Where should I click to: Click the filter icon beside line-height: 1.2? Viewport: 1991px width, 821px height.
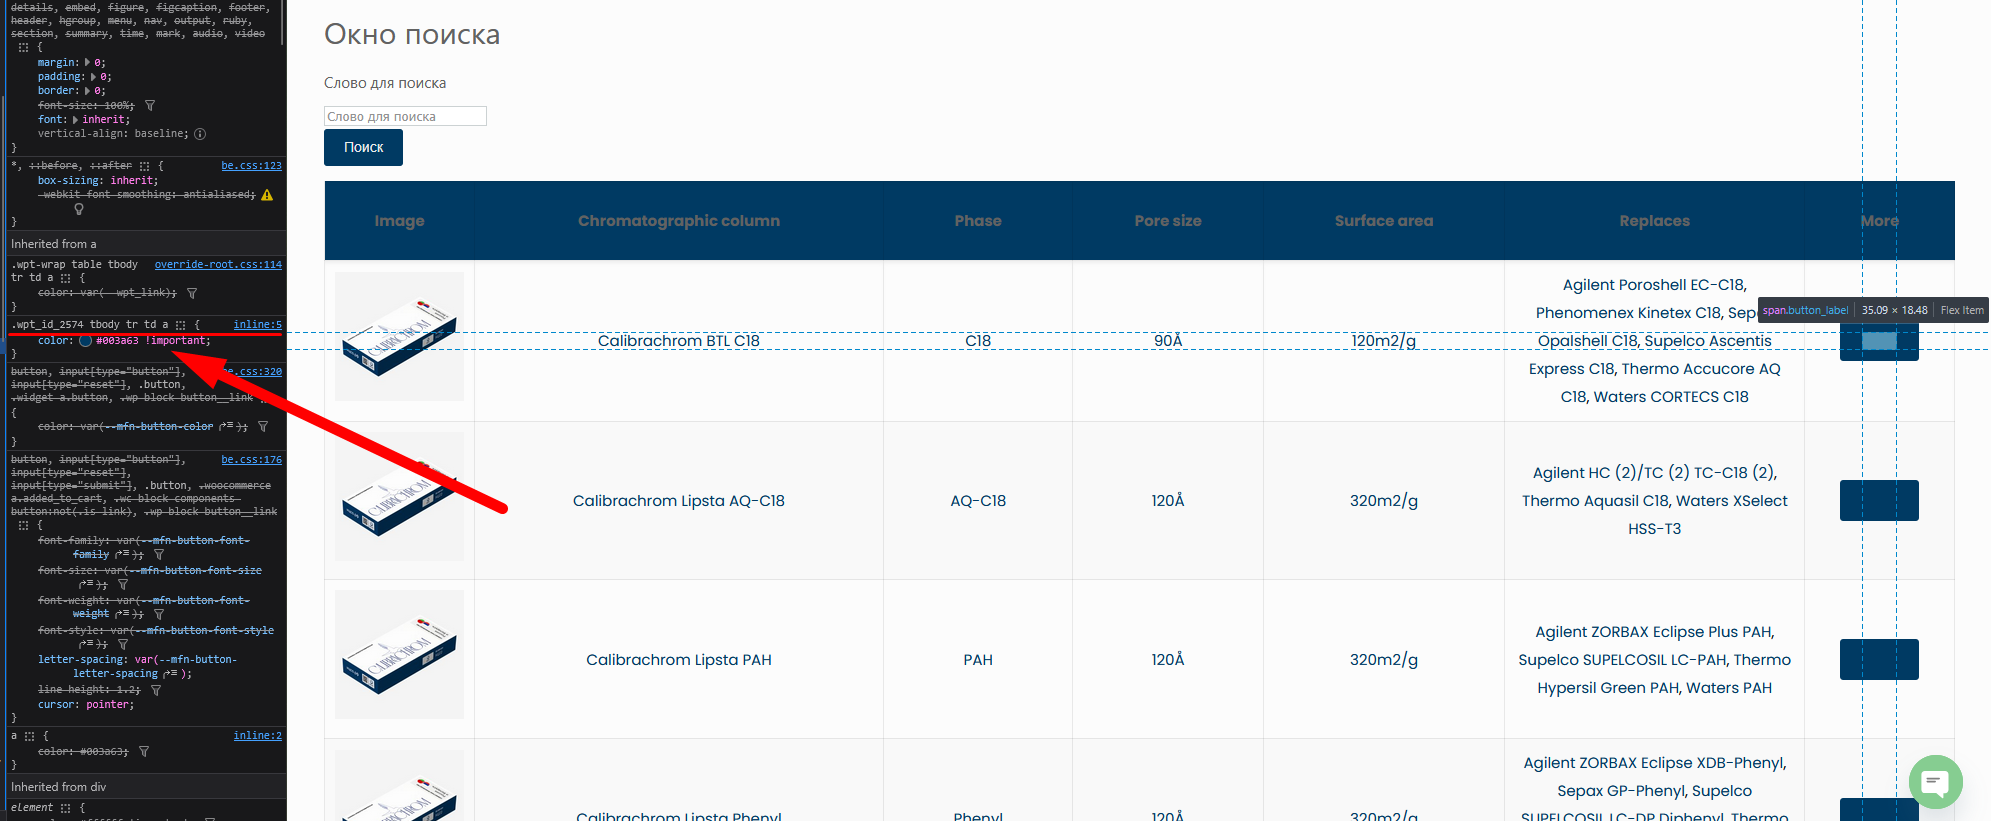156,690
